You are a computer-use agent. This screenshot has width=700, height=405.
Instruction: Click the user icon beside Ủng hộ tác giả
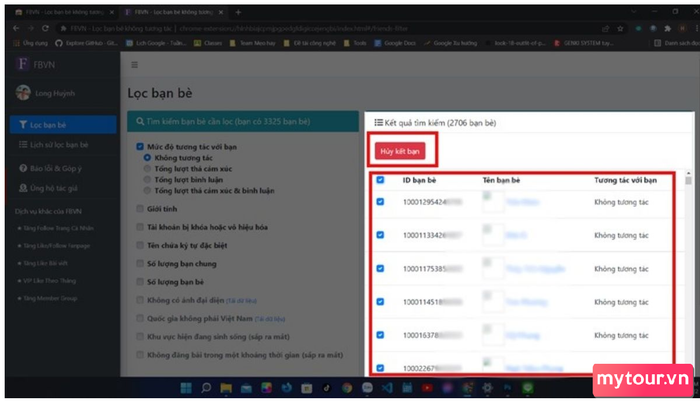coord(23,188)
